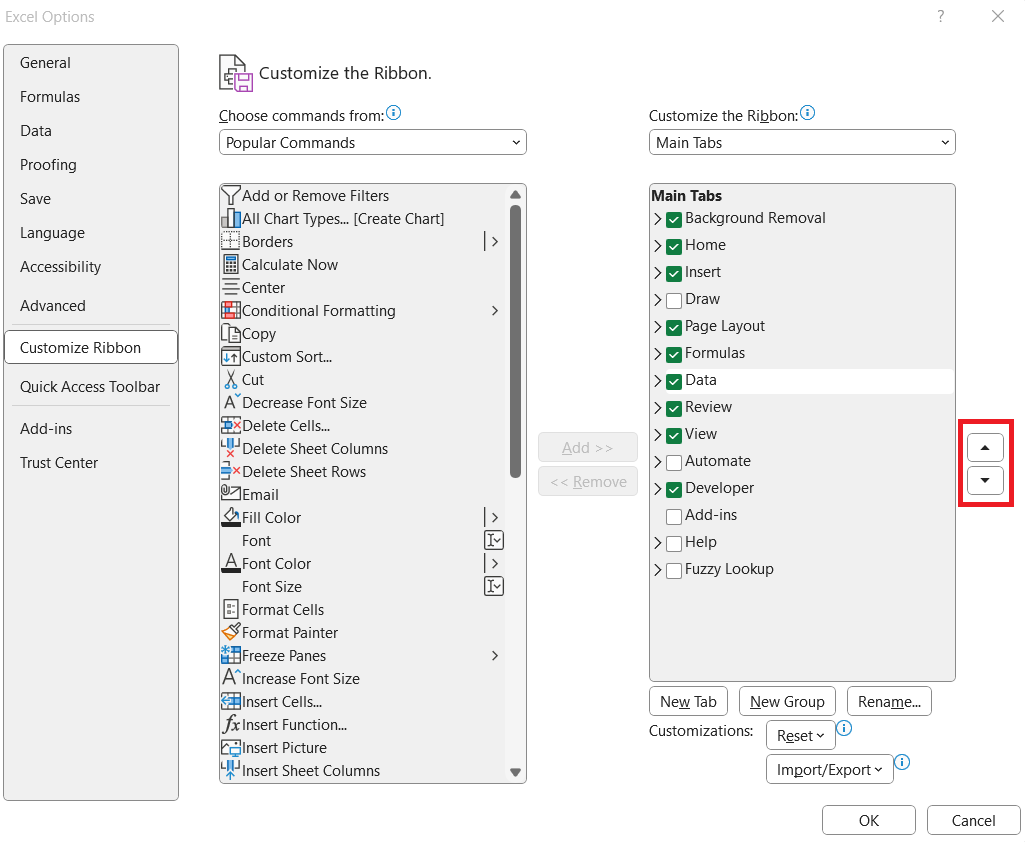1025x842 pixels.
Task: Select the Insert Sheet Columns icon
Action: click(x=230, y=770)
